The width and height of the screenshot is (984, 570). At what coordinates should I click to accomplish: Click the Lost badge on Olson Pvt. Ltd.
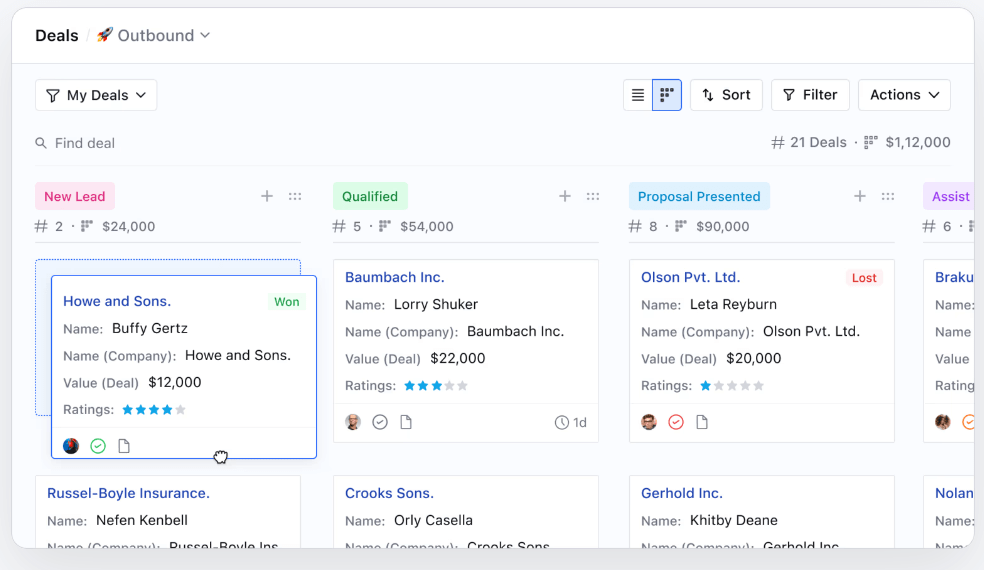[x=864, y=278]
